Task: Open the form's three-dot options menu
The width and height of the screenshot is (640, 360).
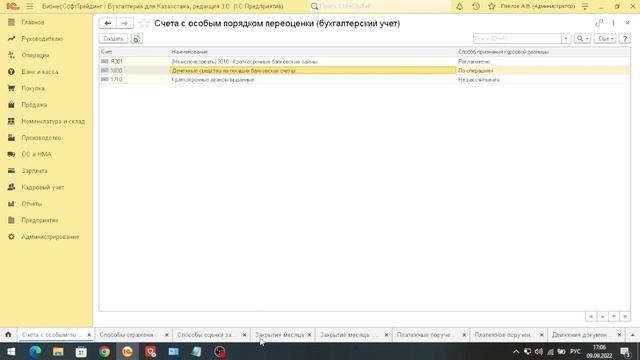Action: (x=613, y=23)
